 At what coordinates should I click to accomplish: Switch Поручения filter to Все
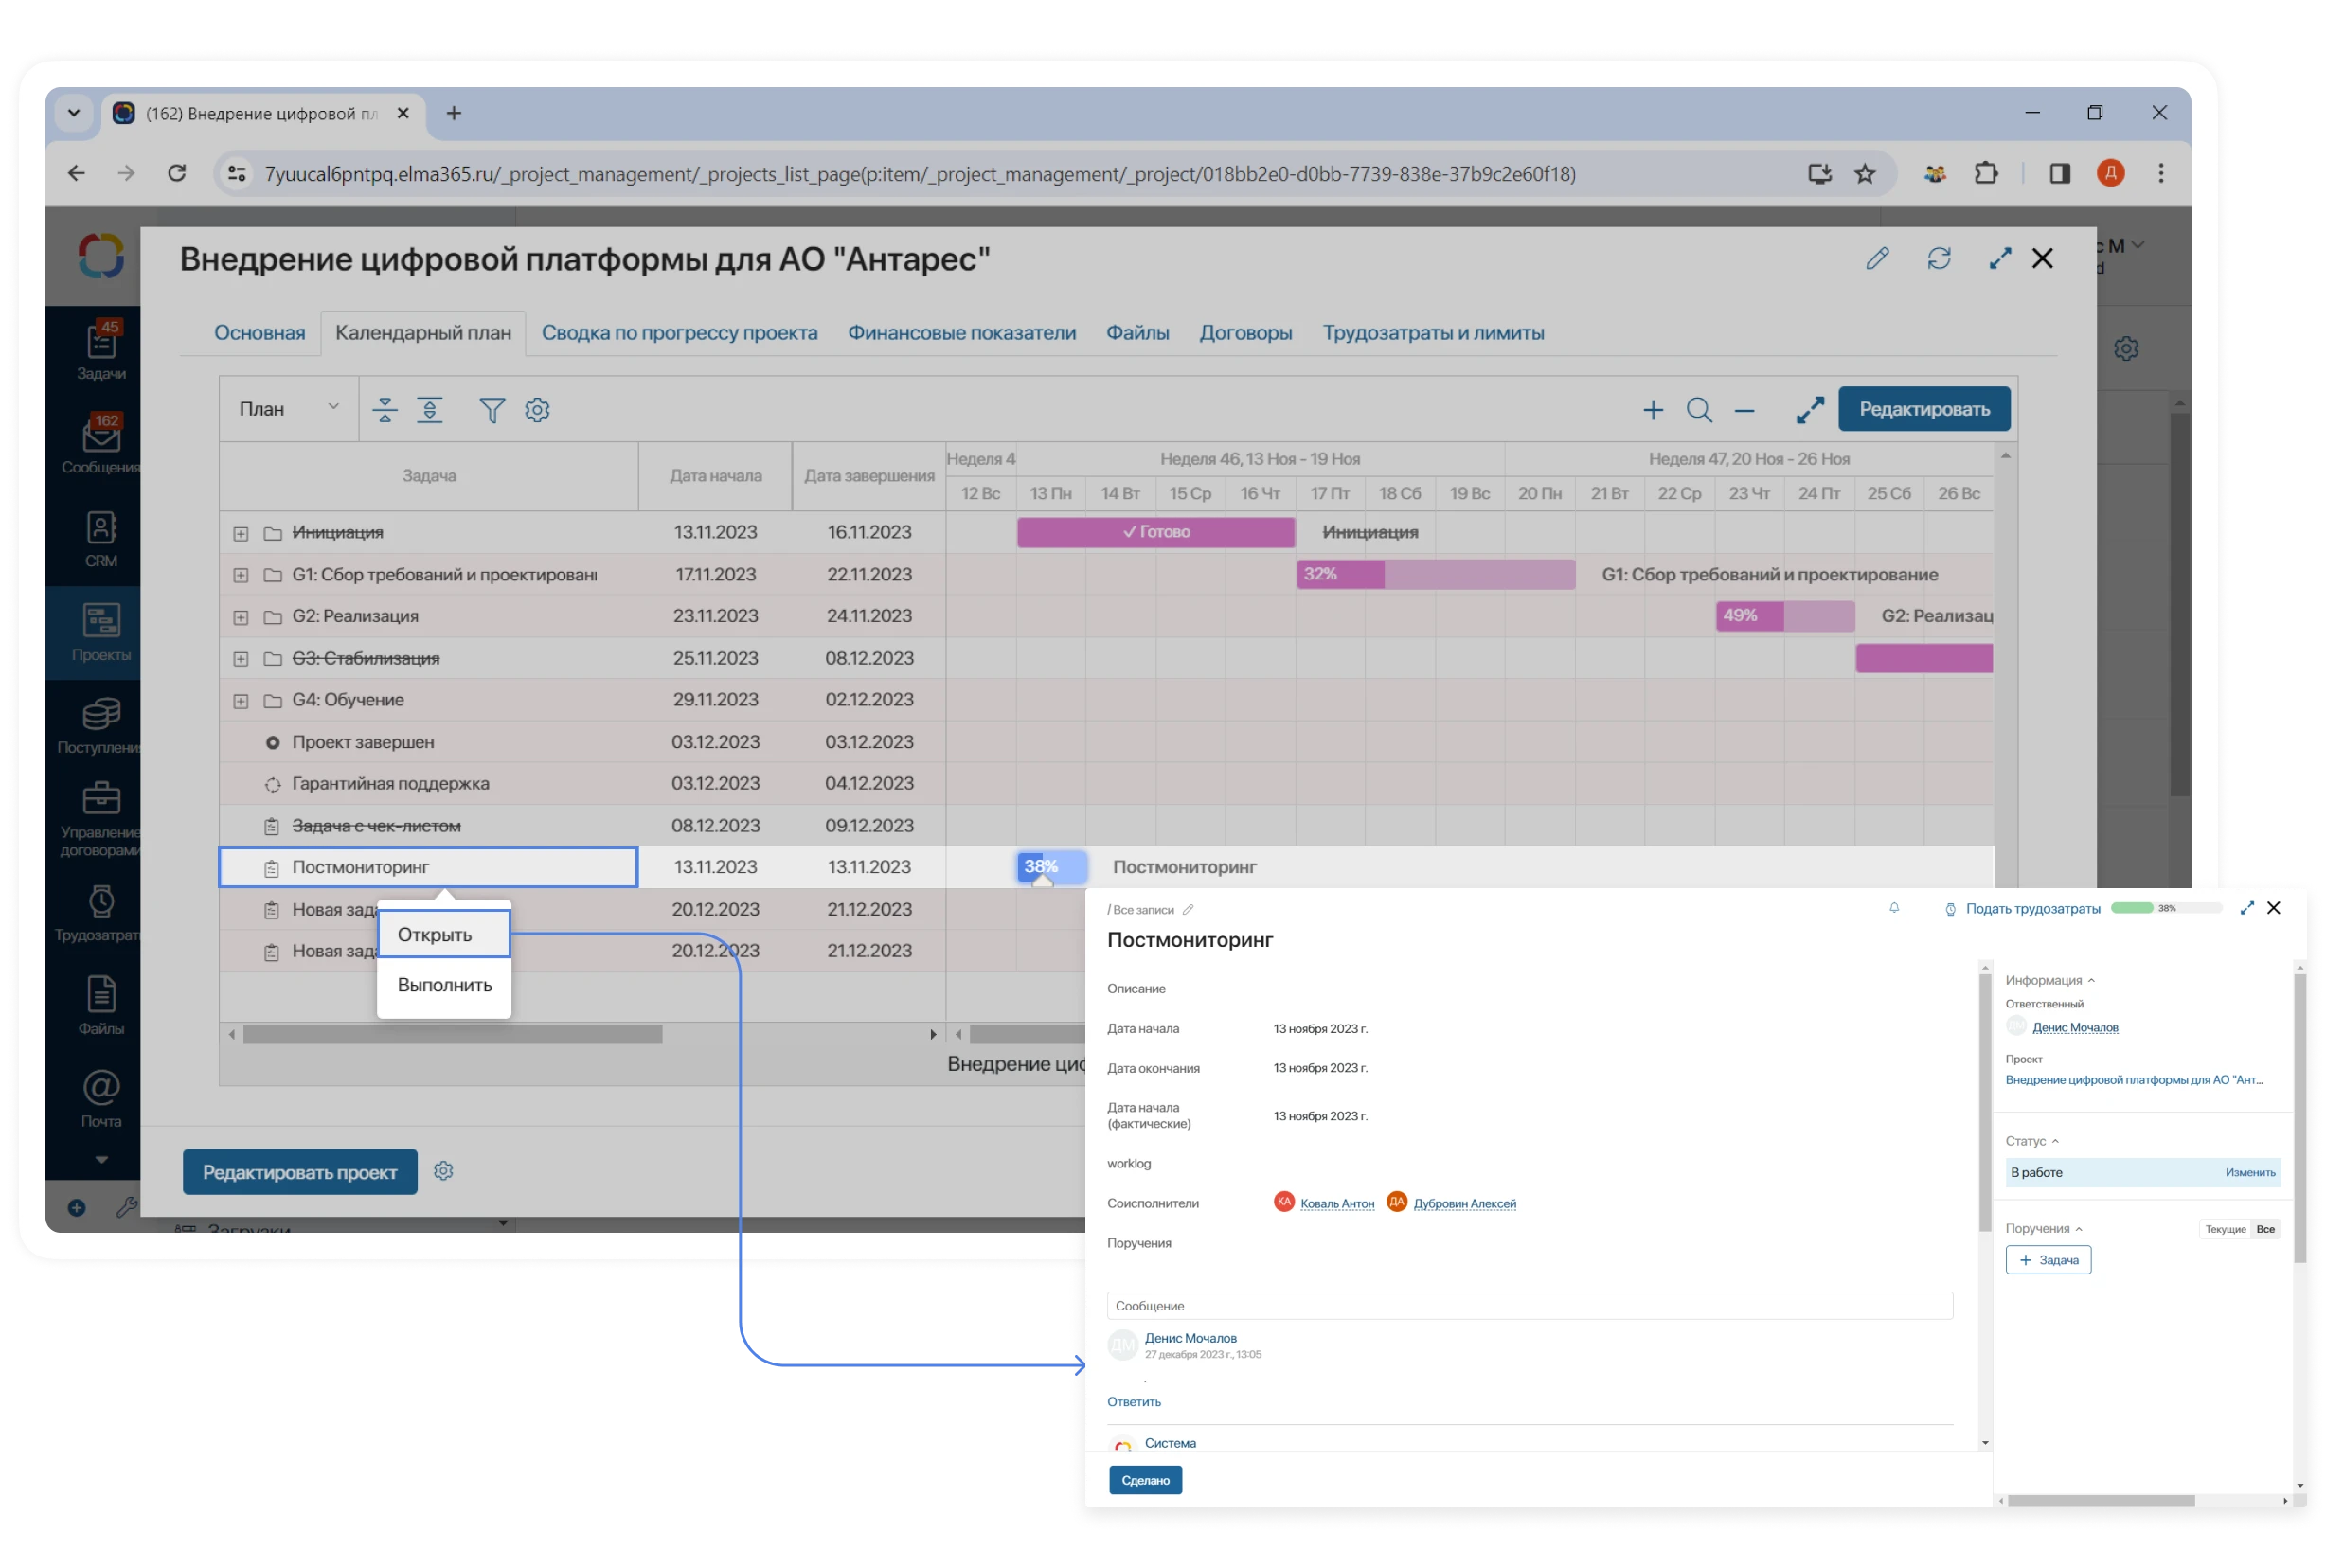tap(2265, 1229)
